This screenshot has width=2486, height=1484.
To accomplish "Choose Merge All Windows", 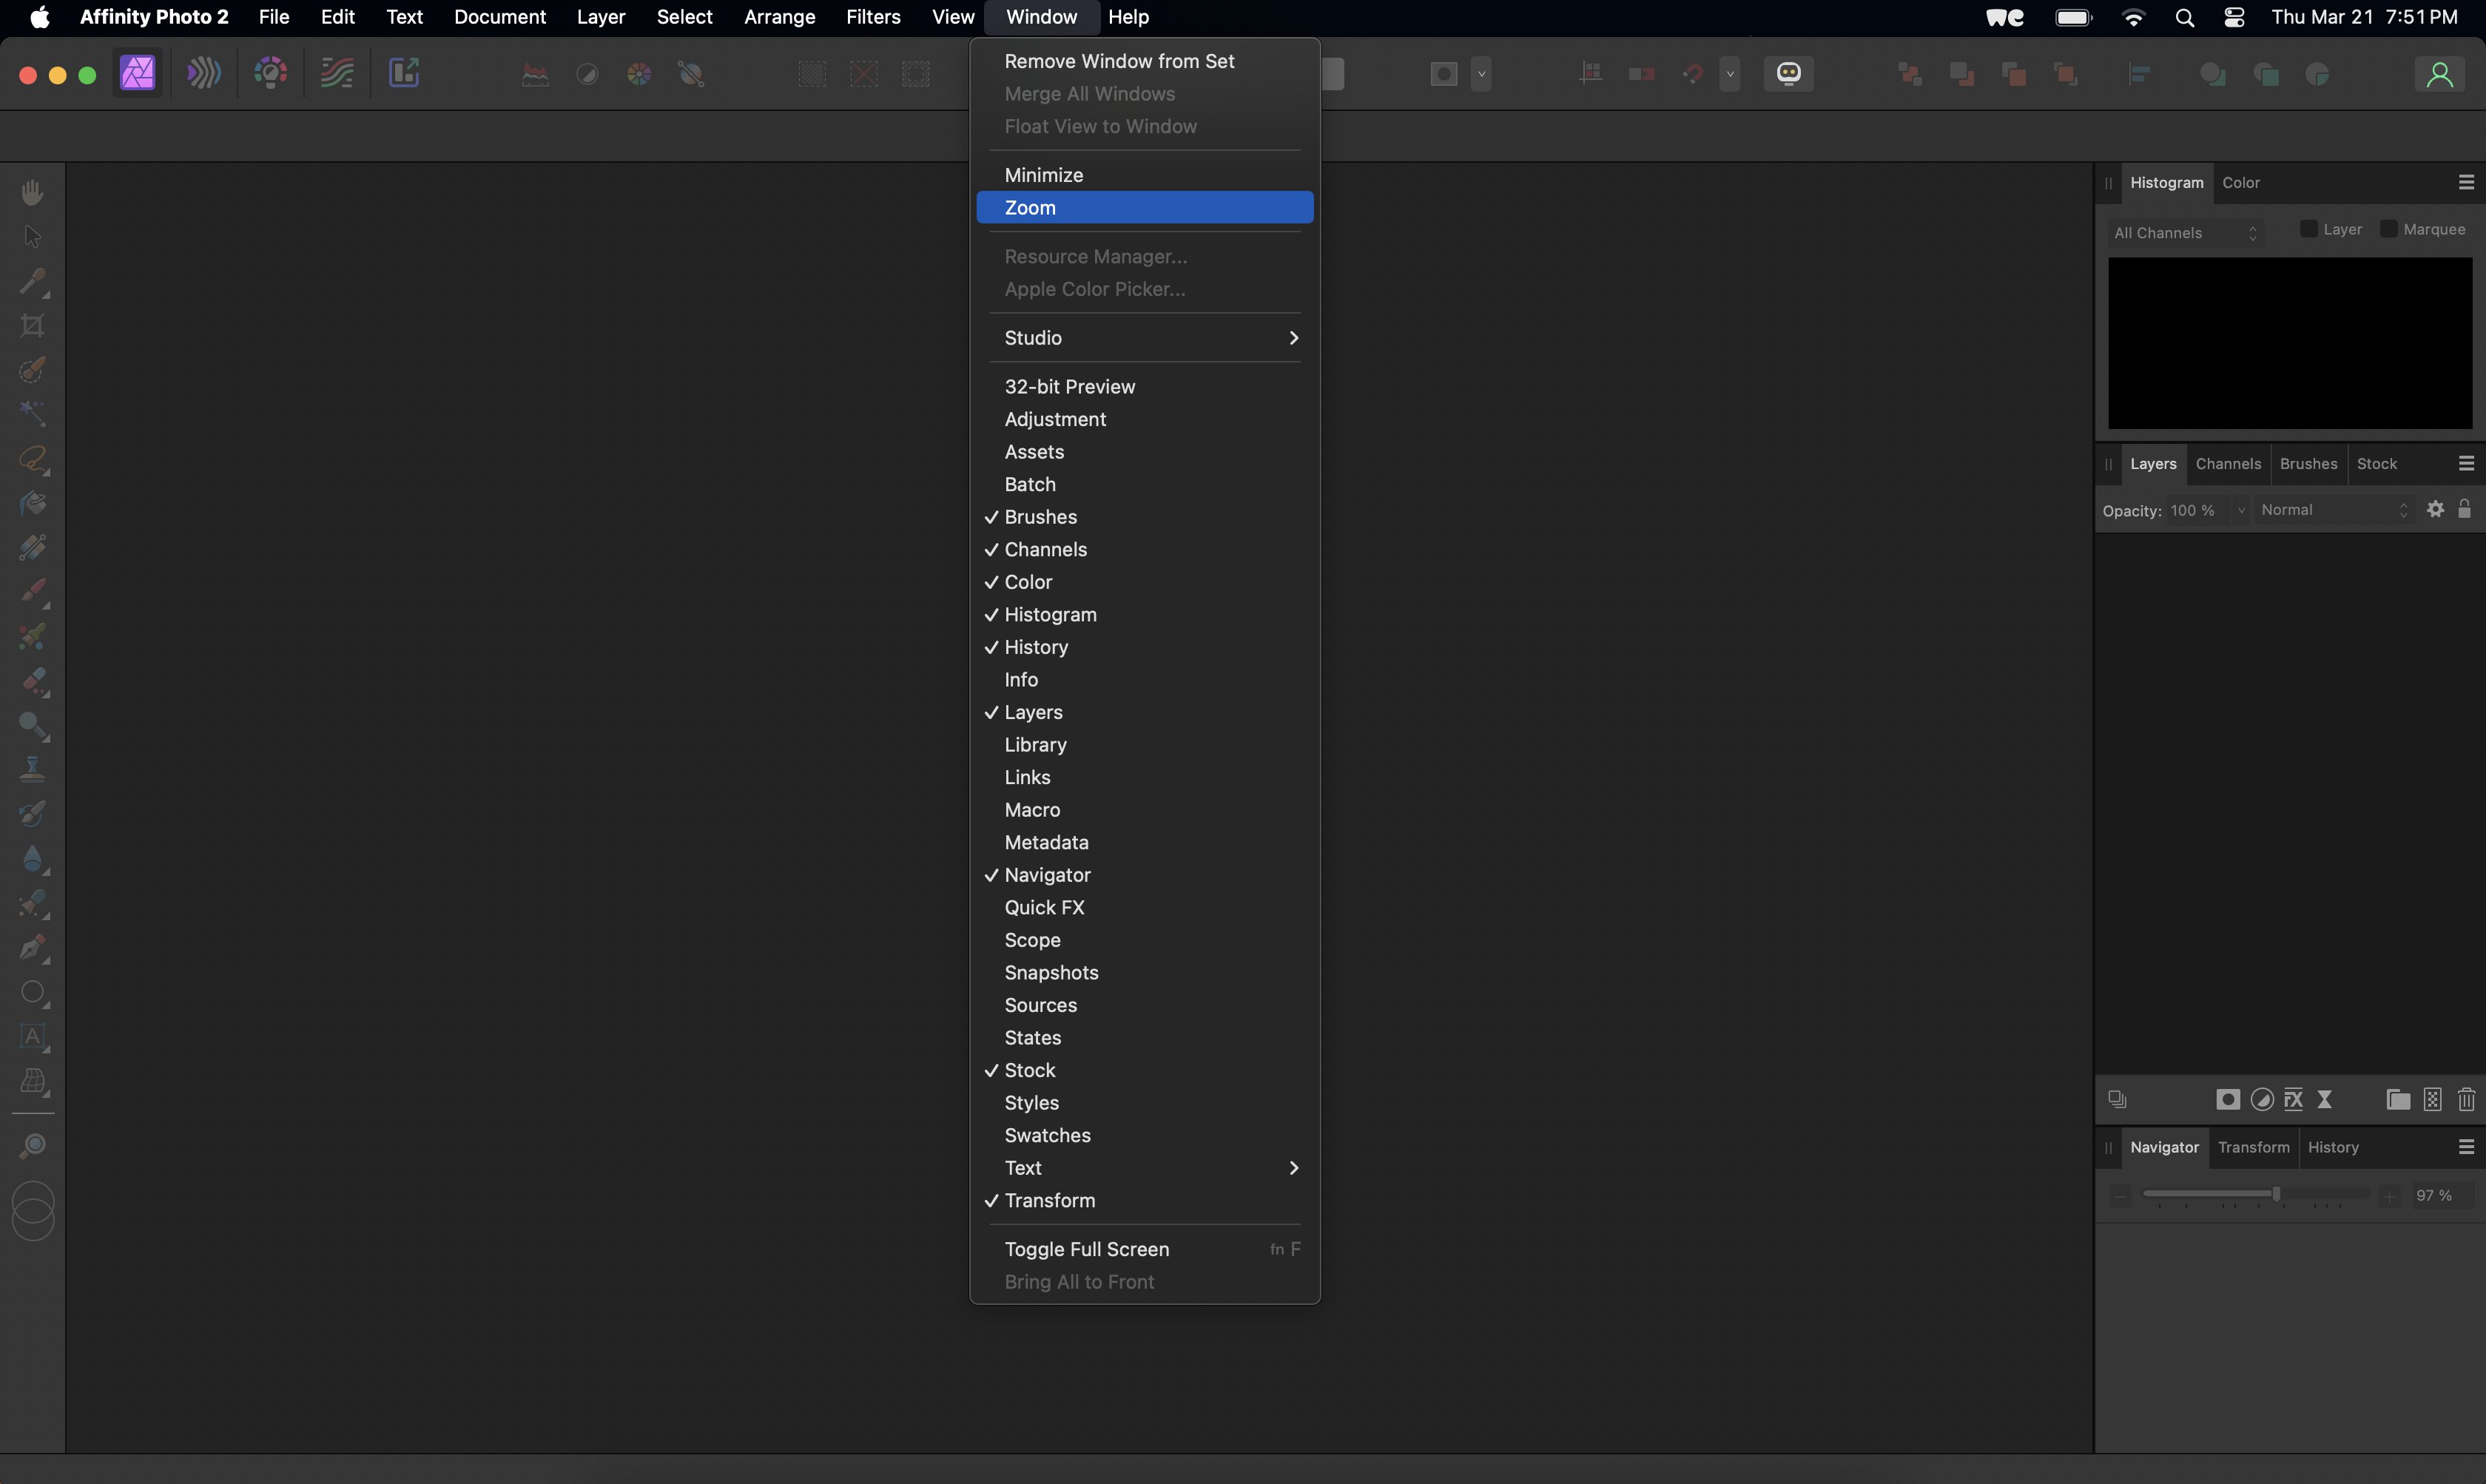I will coord(1090,94).
